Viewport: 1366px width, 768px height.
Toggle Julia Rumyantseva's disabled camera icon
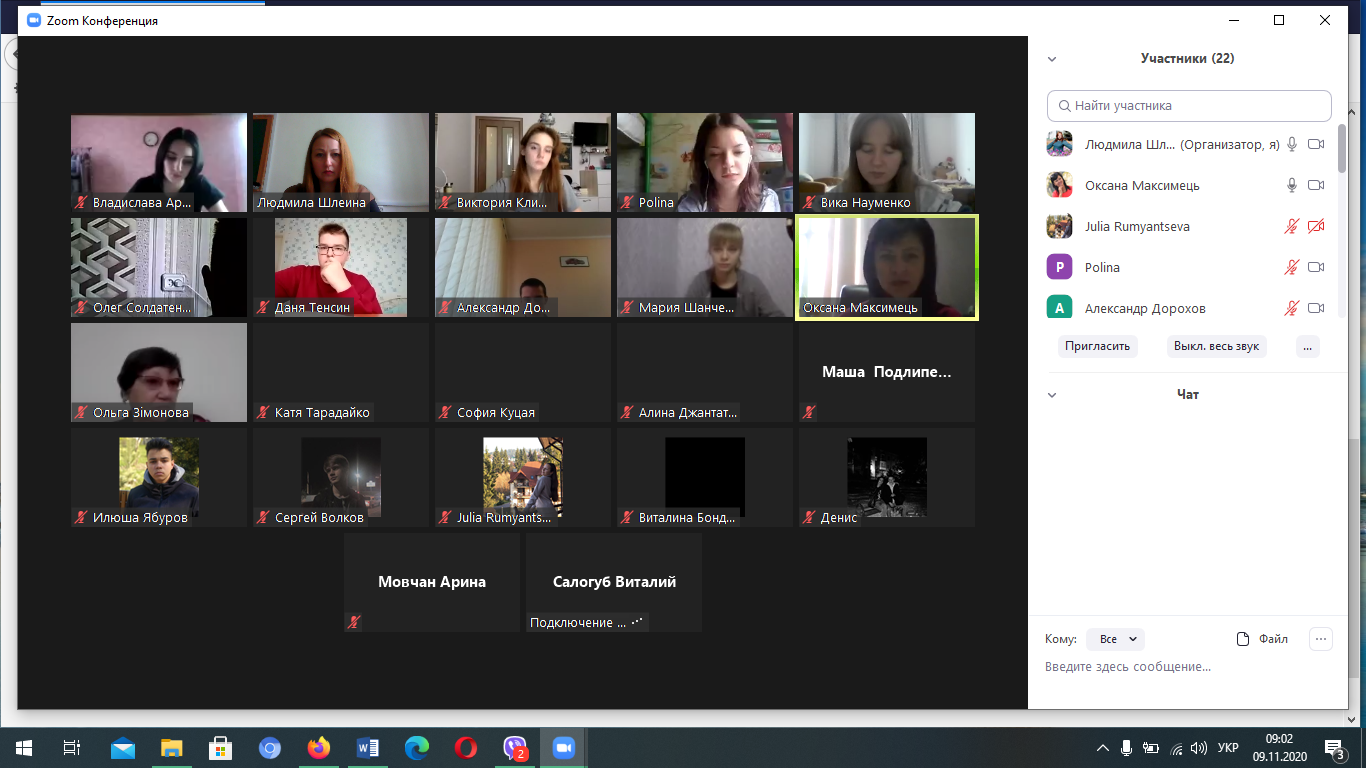[x=1316, y=227]
